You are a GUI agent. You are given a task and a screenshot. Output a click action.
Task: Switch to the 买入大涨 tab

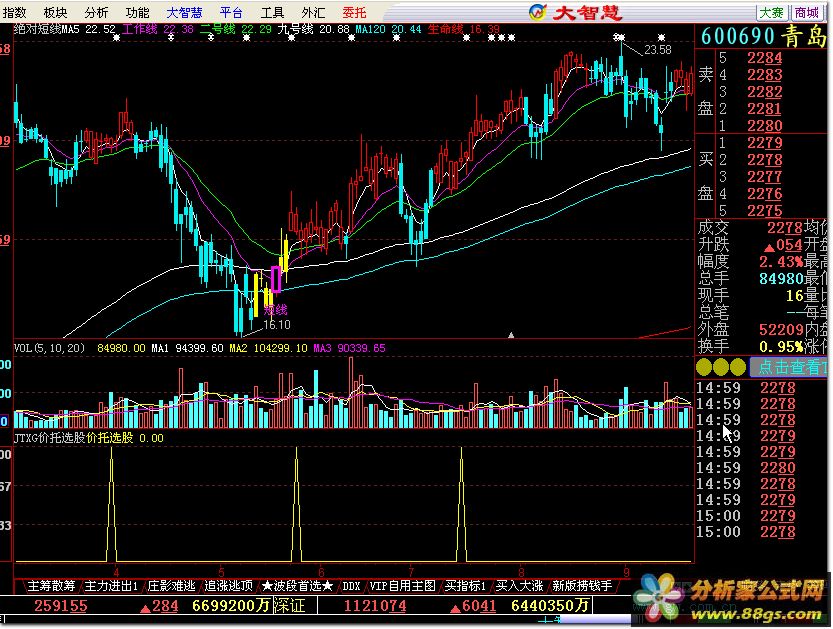(519, 586)
